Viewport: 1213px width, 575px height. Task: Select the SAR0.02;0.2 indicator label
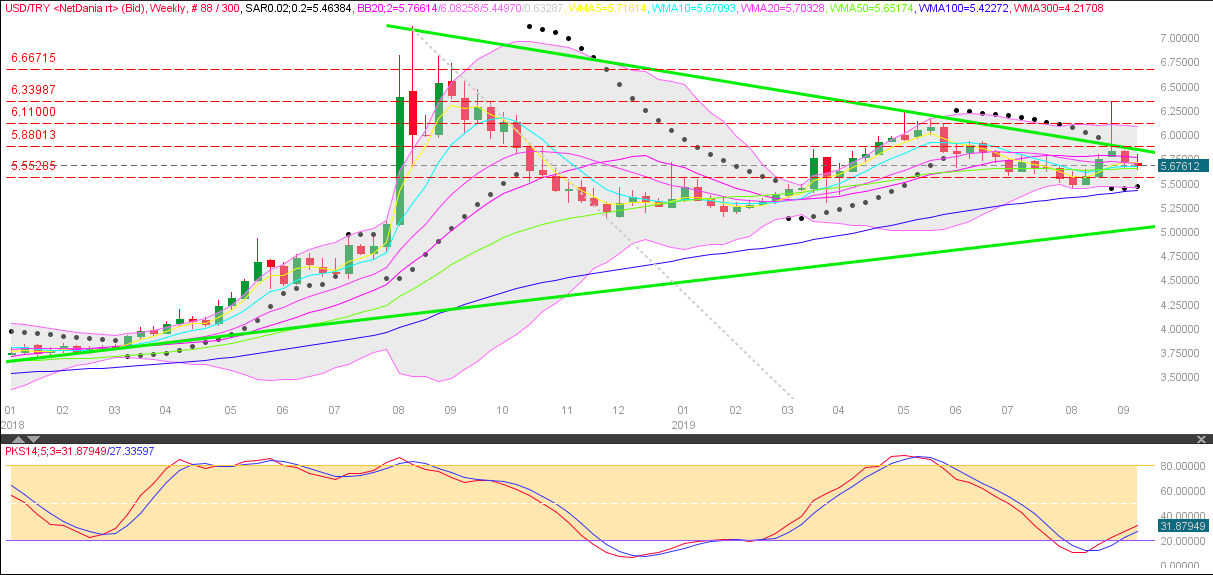click(297, 8)
